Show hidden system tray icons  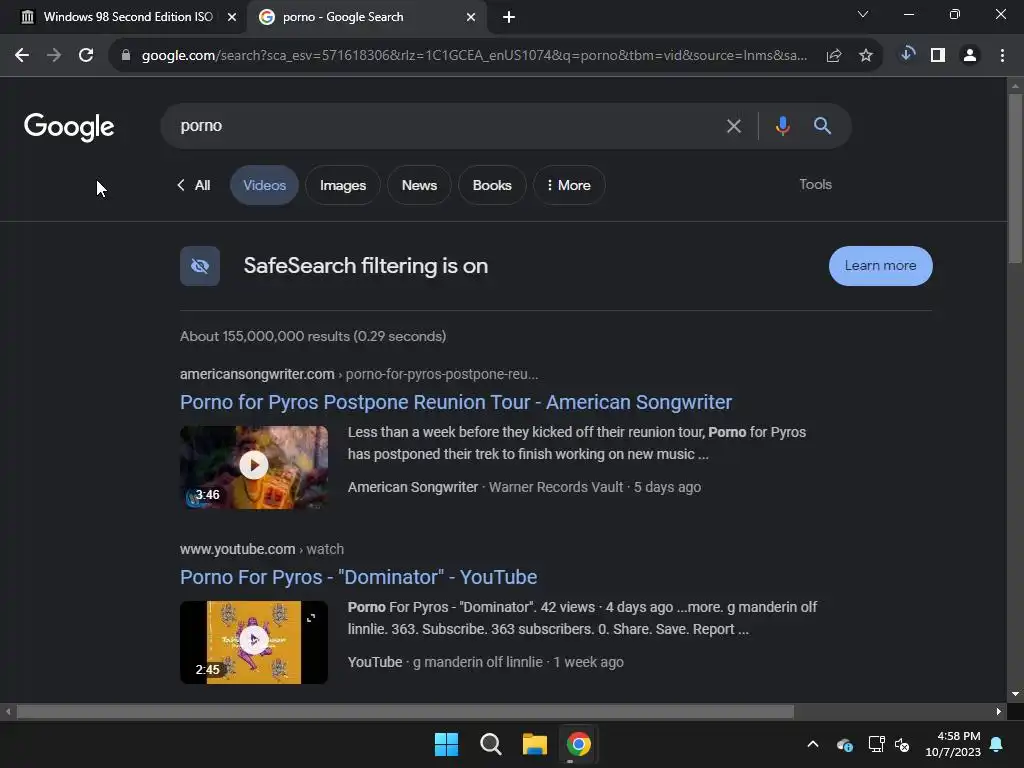tap(813, 744)
